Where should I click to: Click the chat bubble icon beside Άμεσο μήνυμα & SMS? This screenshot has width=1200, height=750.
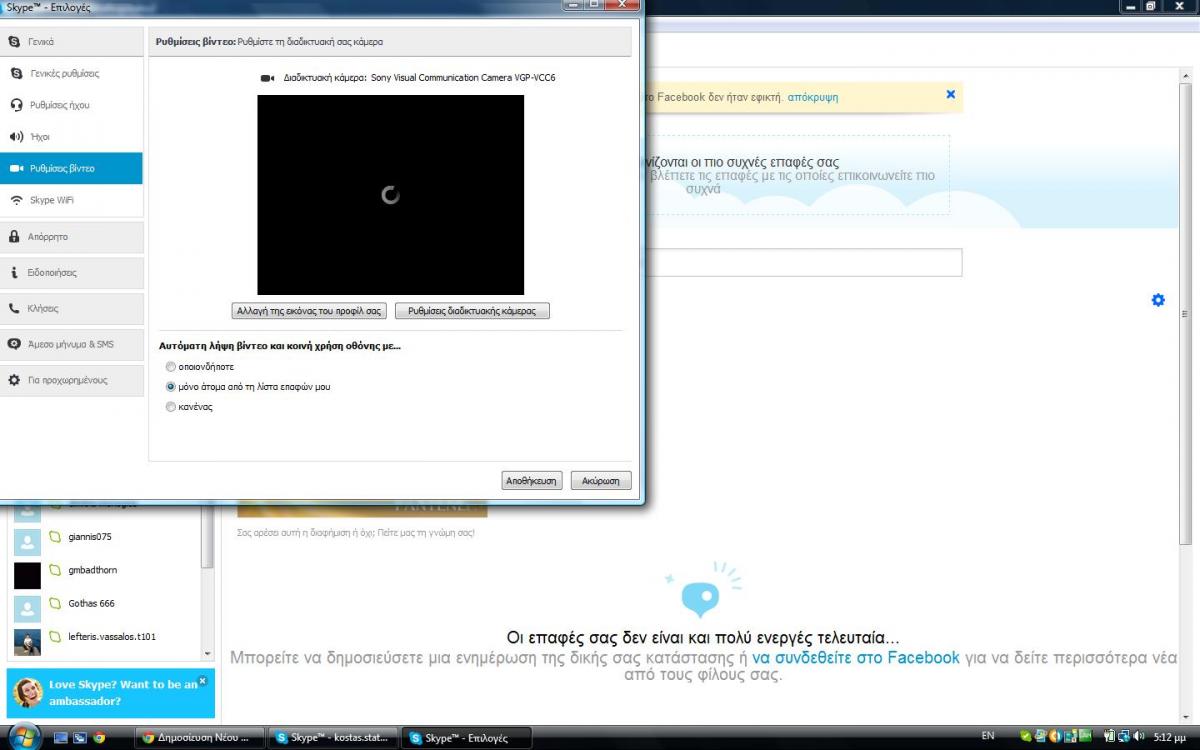point(14,344)
